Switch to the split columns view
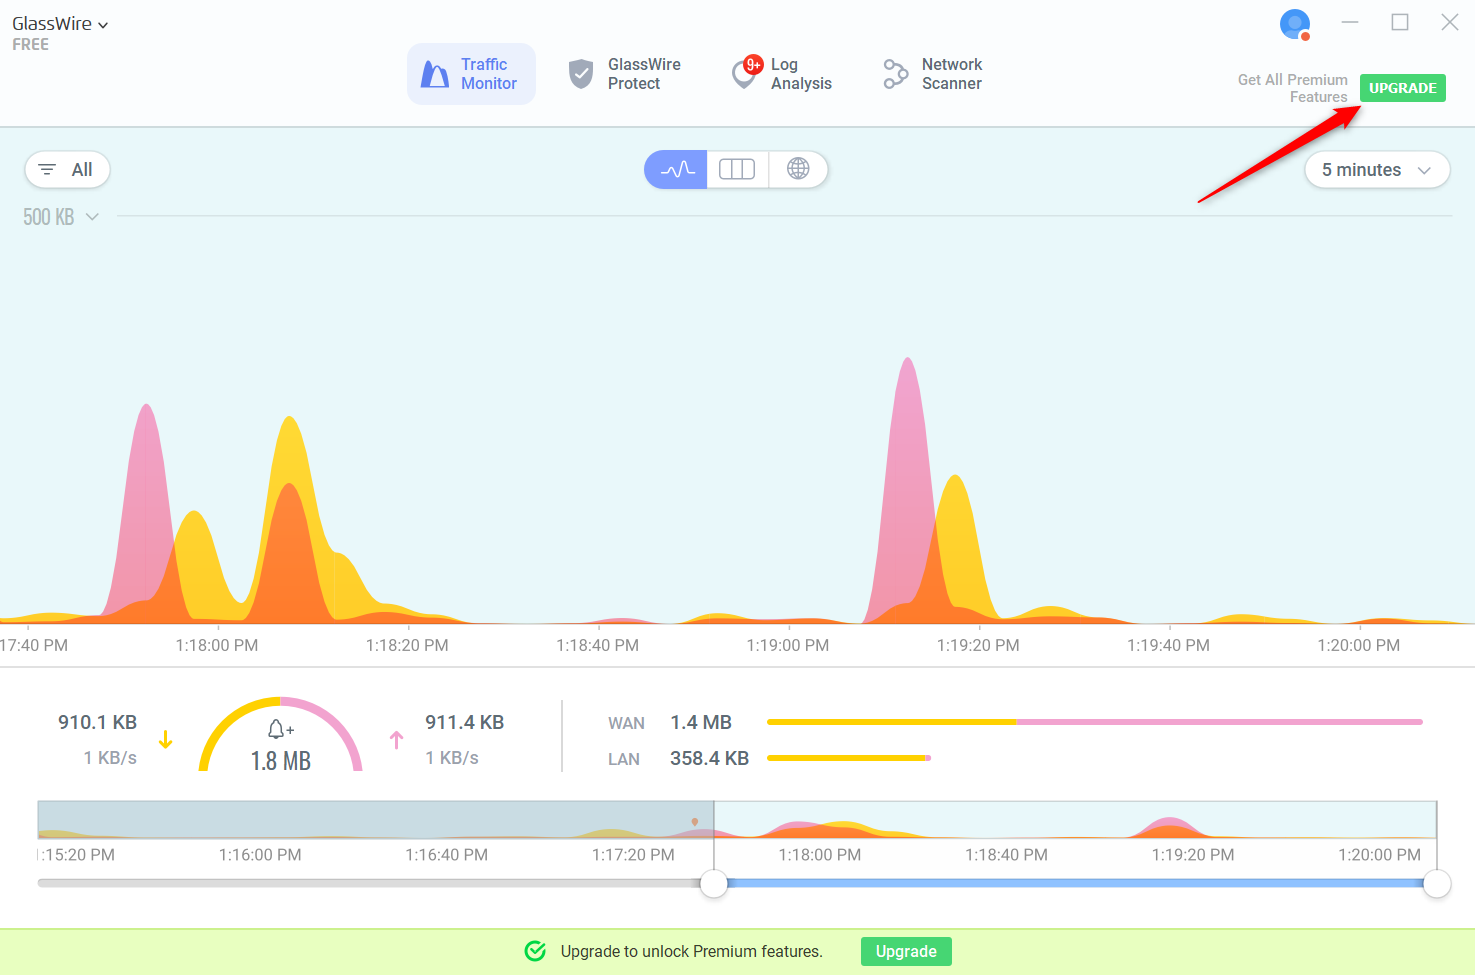Screen dimensions: 1475x975 click(x=737, y=170)
